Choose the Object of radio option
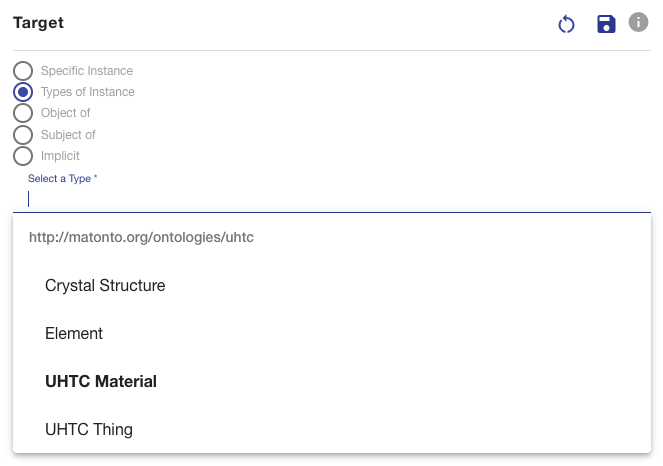 coord(23,113)
